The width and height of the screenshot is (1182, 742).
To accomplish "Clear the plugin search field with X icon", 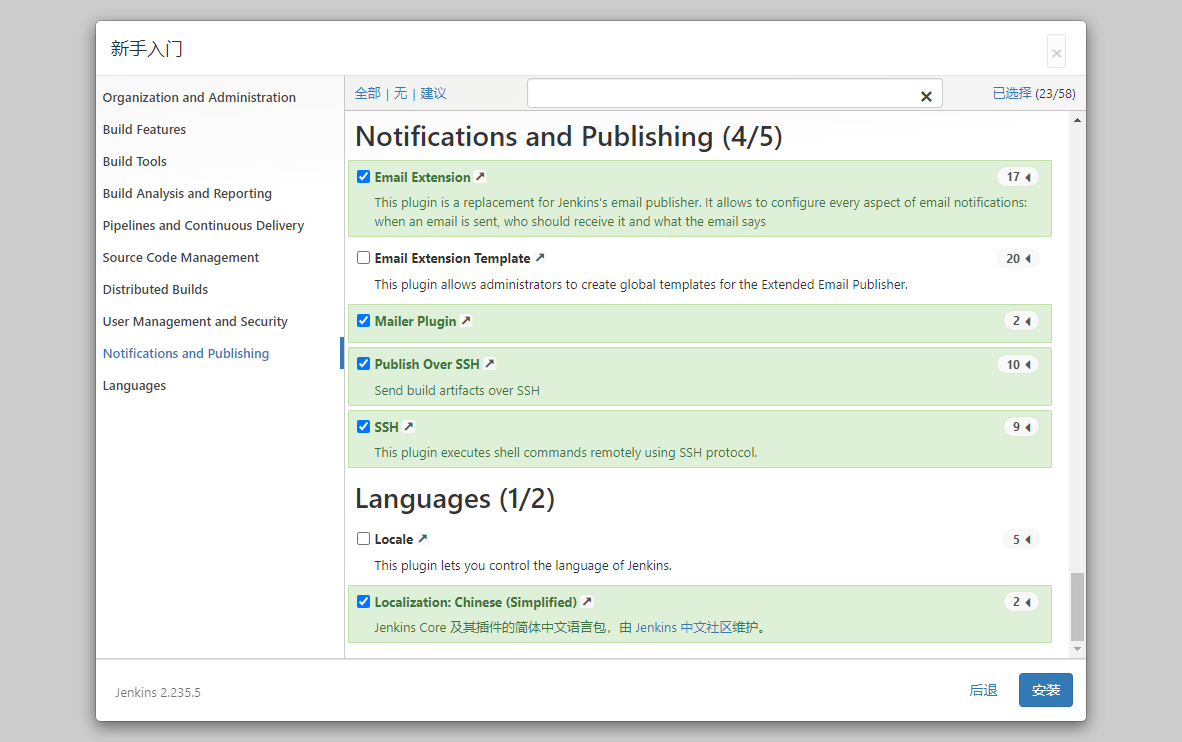I will [x=926, y=96].
